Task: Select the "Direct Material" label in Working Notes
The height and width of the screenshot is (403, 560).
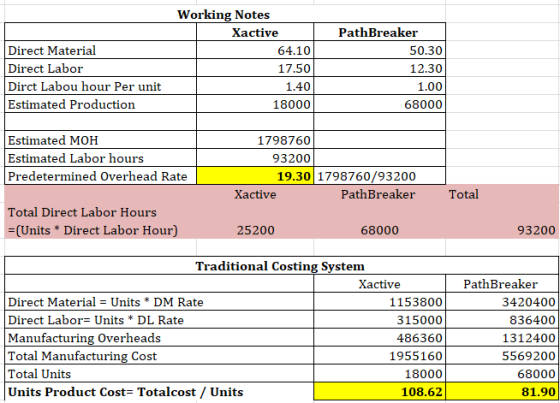Action: click(x=100, y=50)
